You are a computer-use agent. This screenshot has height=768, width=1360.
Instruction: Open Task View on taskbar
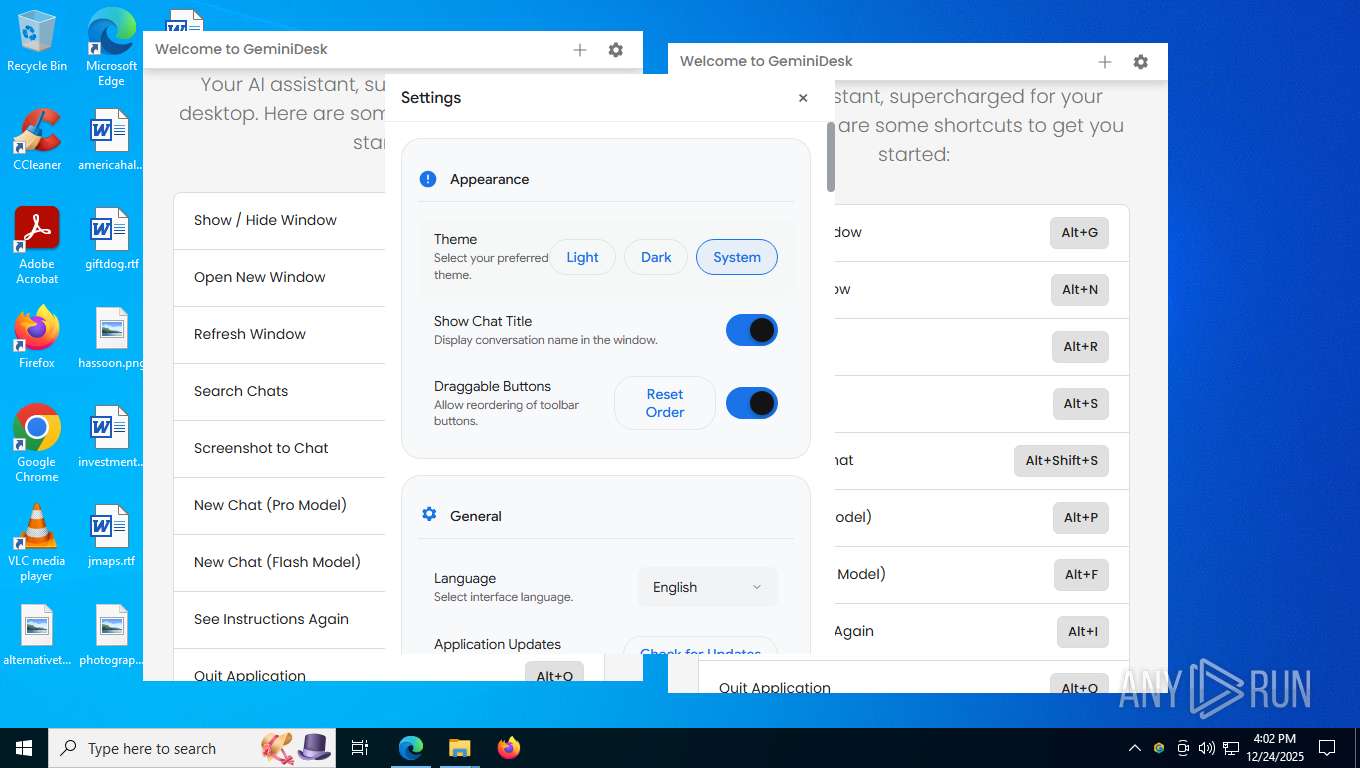360,748
